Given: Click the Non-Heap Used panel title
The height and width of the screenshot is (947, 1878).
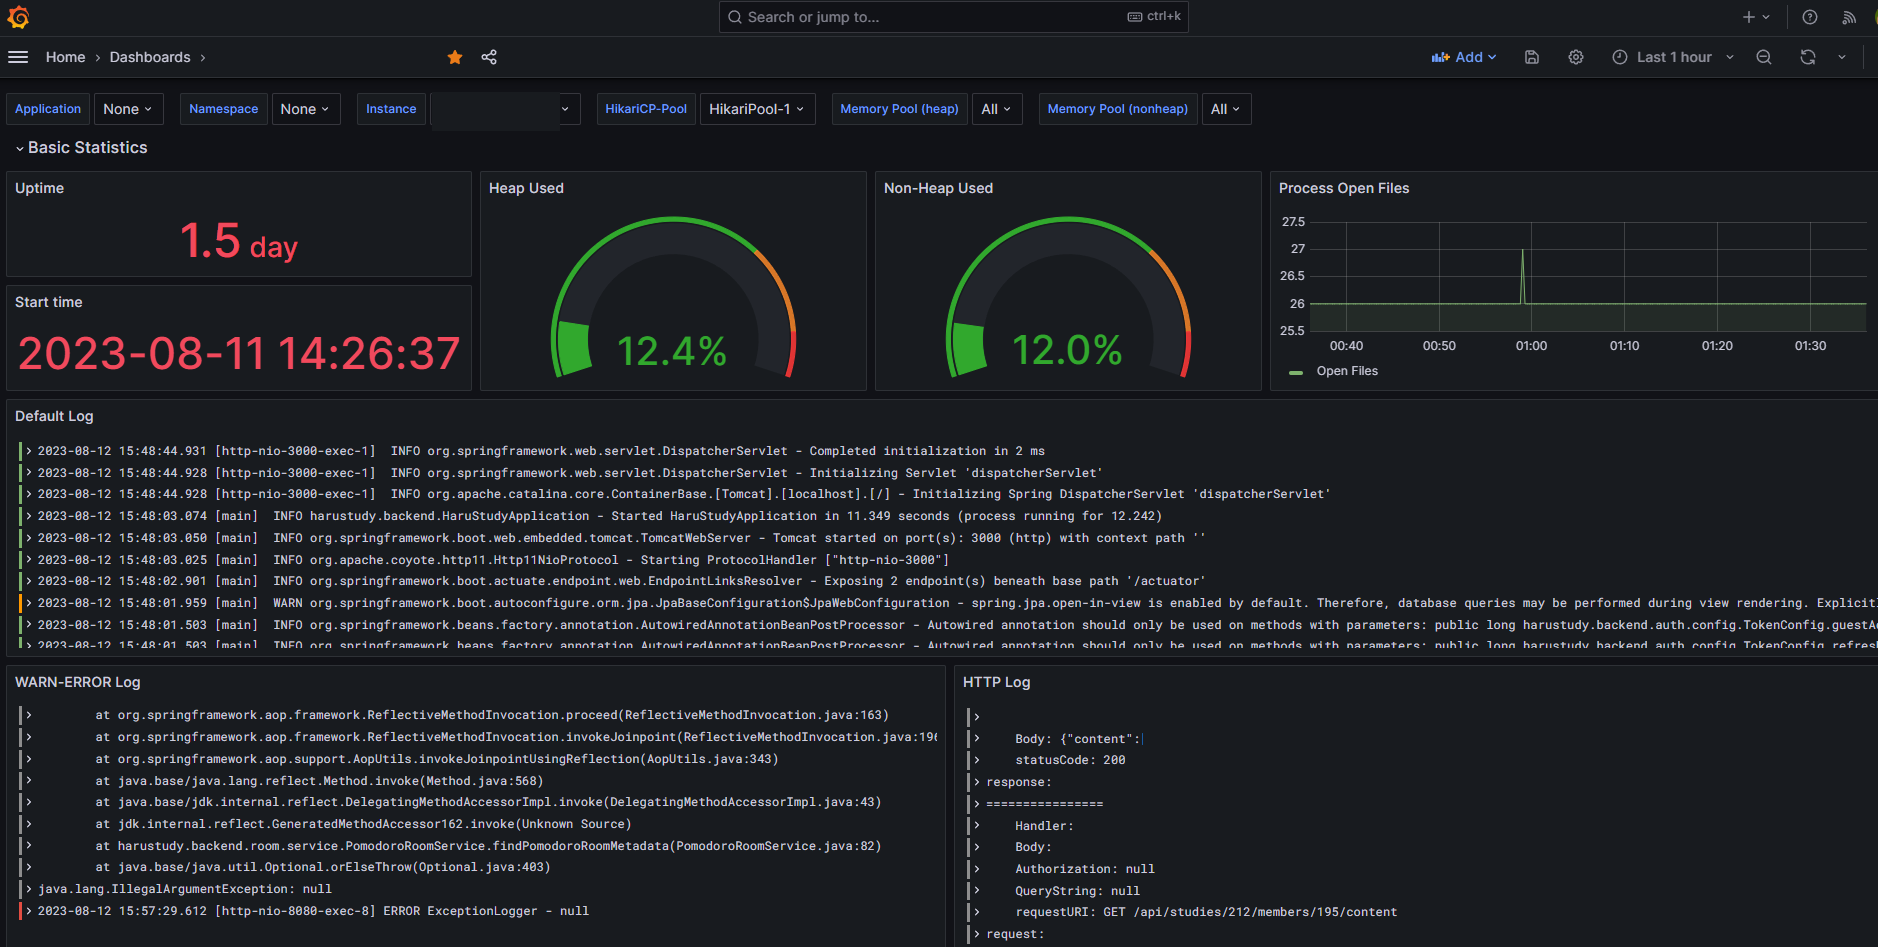Looking at the screenshot, I should (938, 188).
